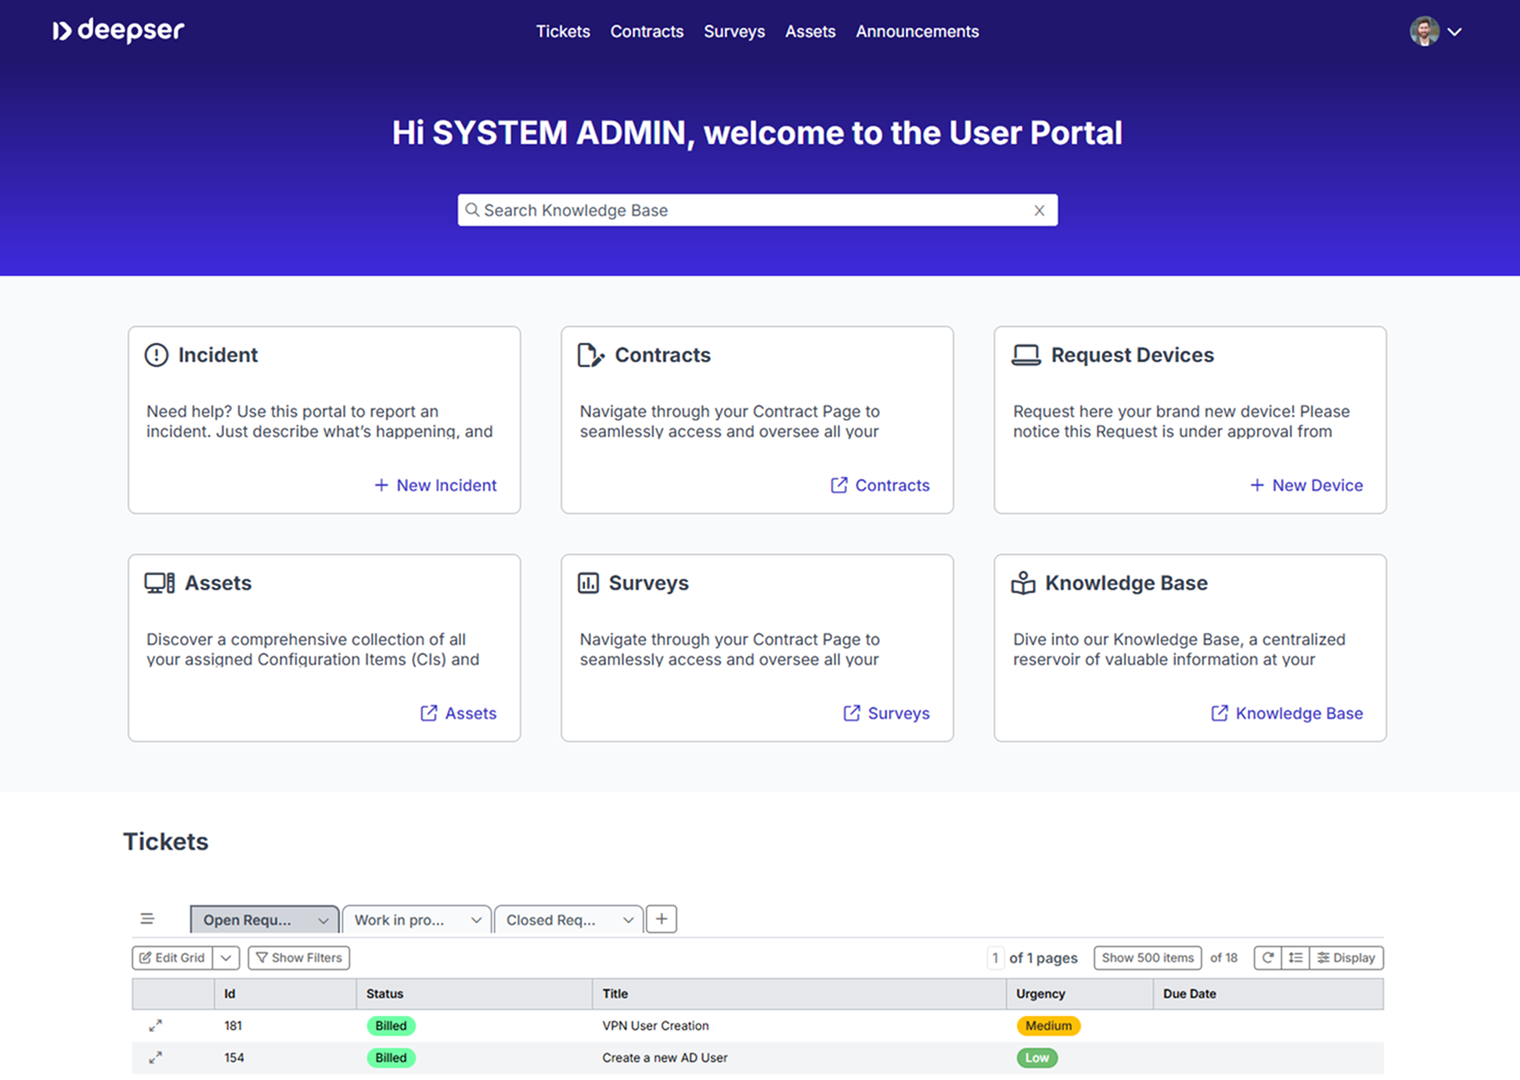This screenshot has height=1080, width=1520.
Task: Open the Edit Grid dropdown arrow
Action: coord(226,958)
